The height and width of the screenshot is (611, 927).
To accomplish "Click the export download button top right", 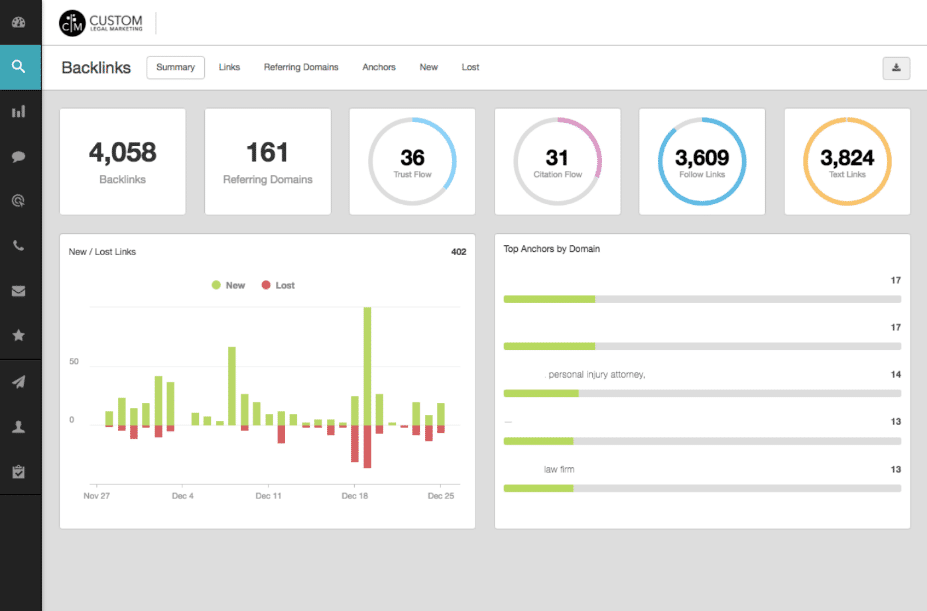I will pyautogui.click(x=896, y=68).
